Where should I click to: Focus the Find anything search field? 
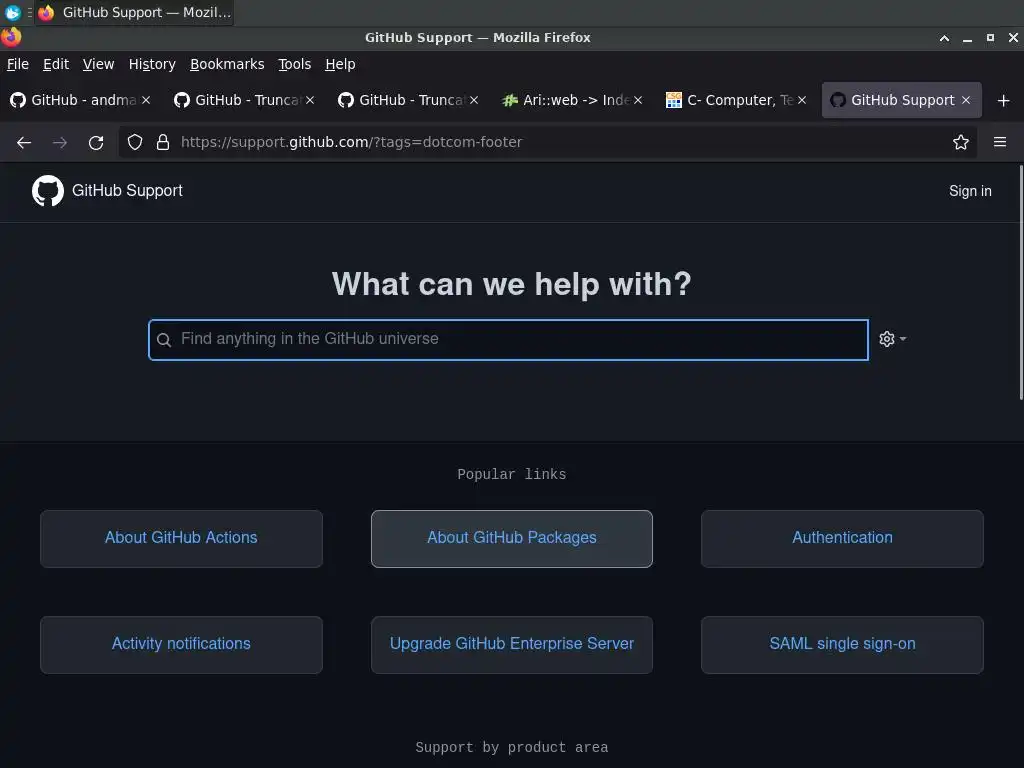pos(508,340)
